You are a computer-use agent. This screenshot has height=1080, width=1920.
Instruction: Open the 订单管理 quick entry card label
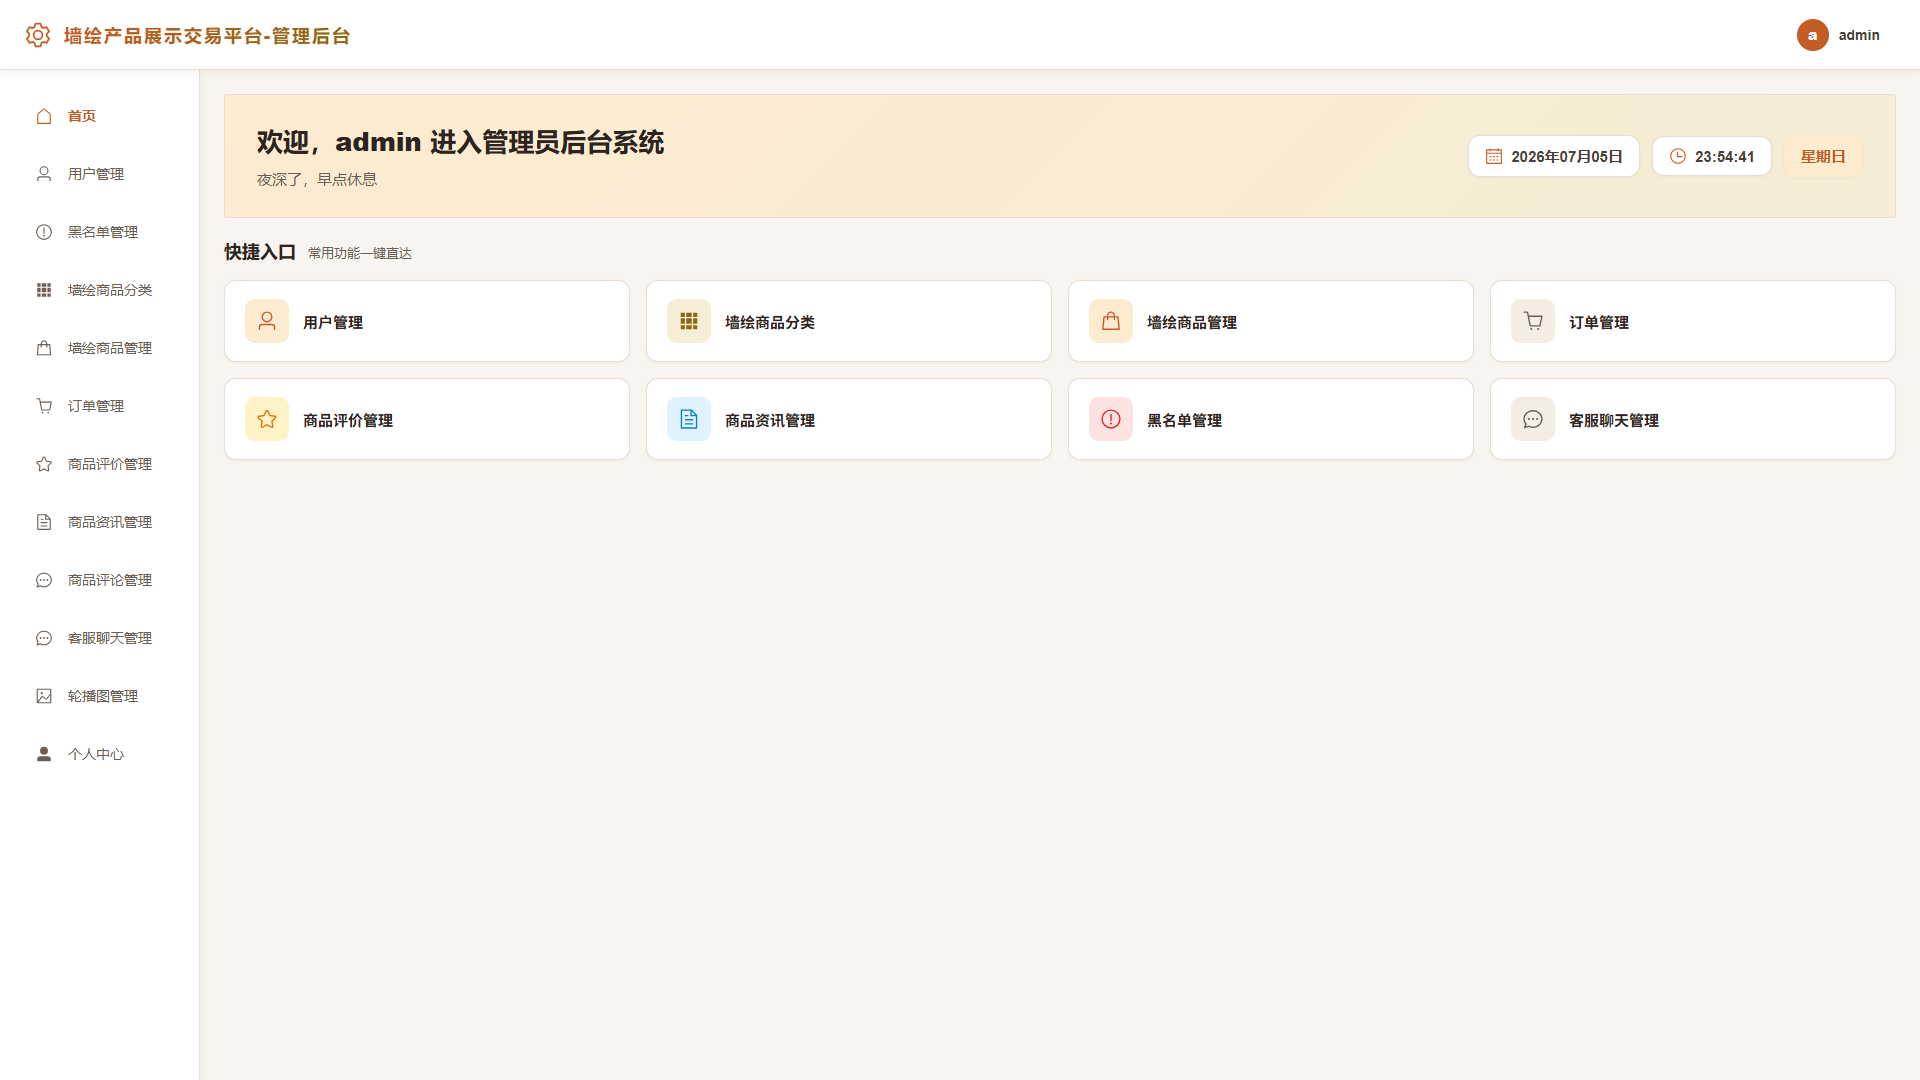point(1599,322)
